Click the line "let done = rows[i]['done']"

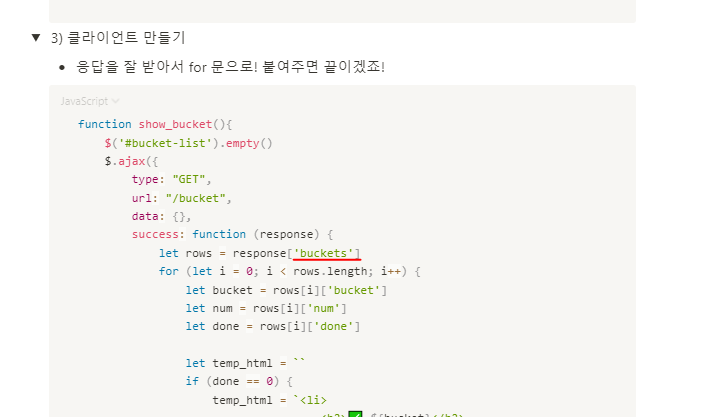273,326
